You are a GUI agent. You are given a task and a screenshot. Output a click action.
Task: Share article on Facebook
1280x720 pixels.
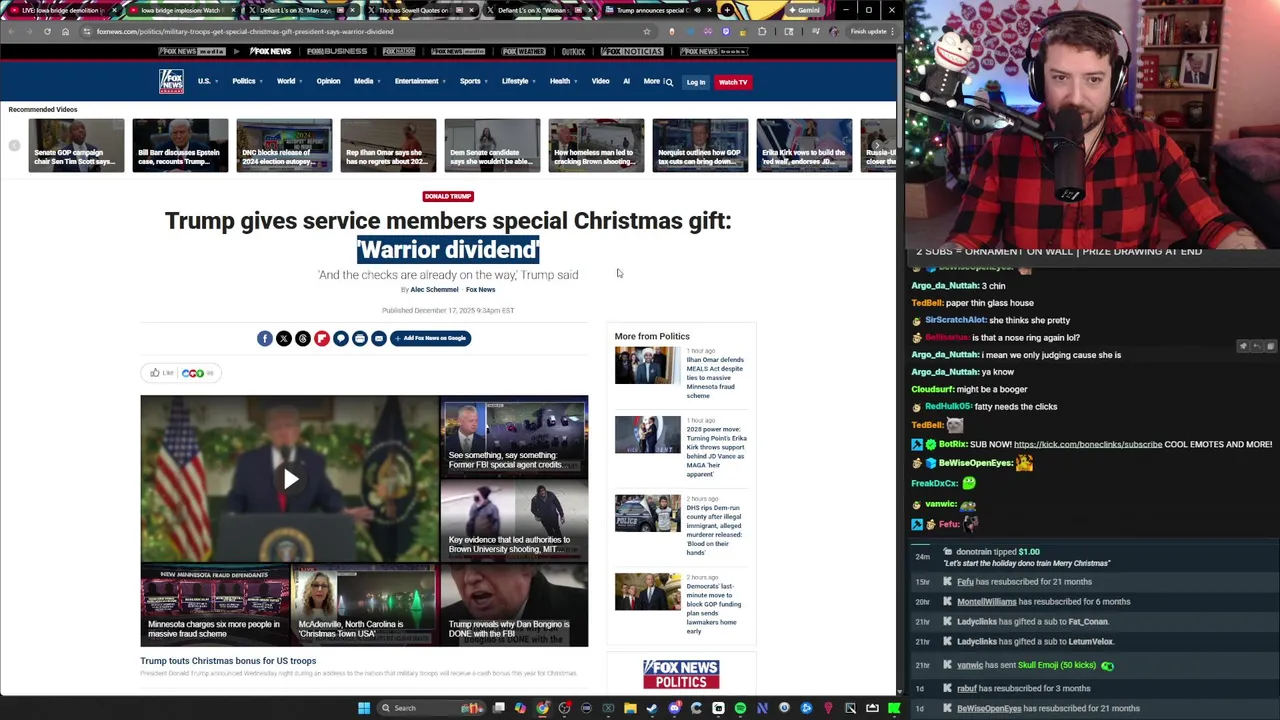(264, 339)
